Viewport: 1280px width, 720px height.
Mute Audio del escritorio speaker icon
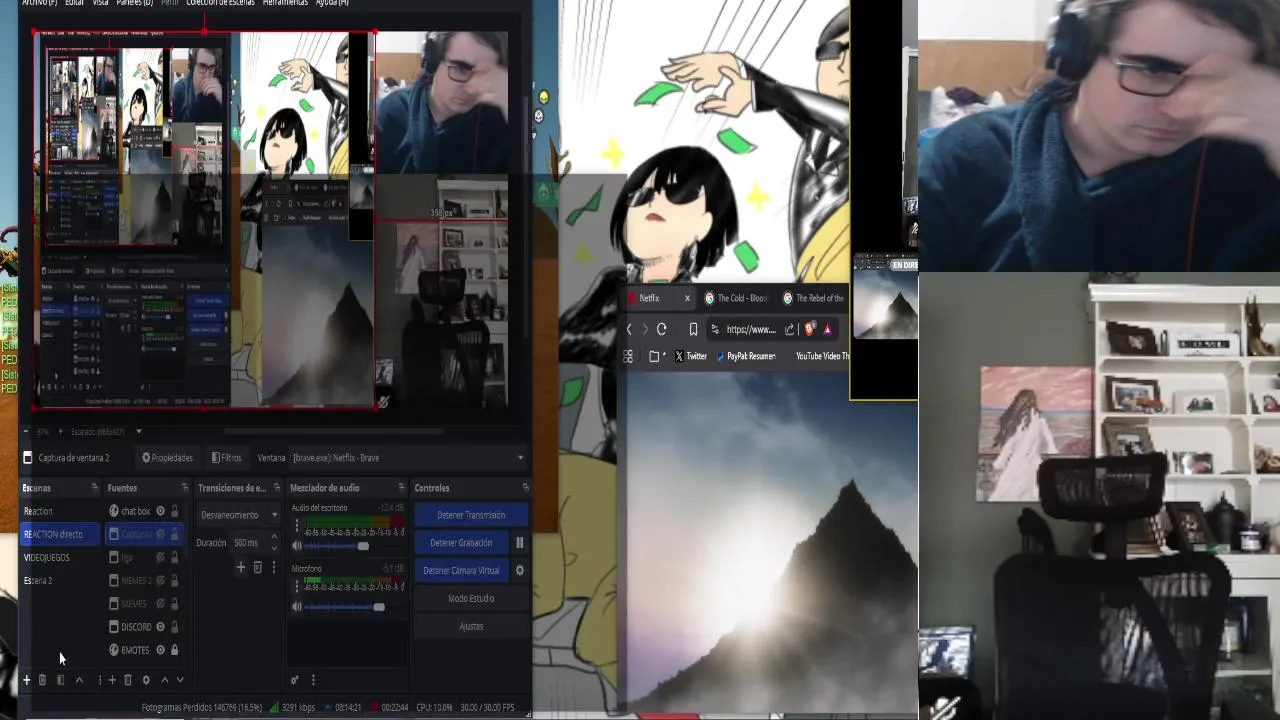[x=296, y=546]
